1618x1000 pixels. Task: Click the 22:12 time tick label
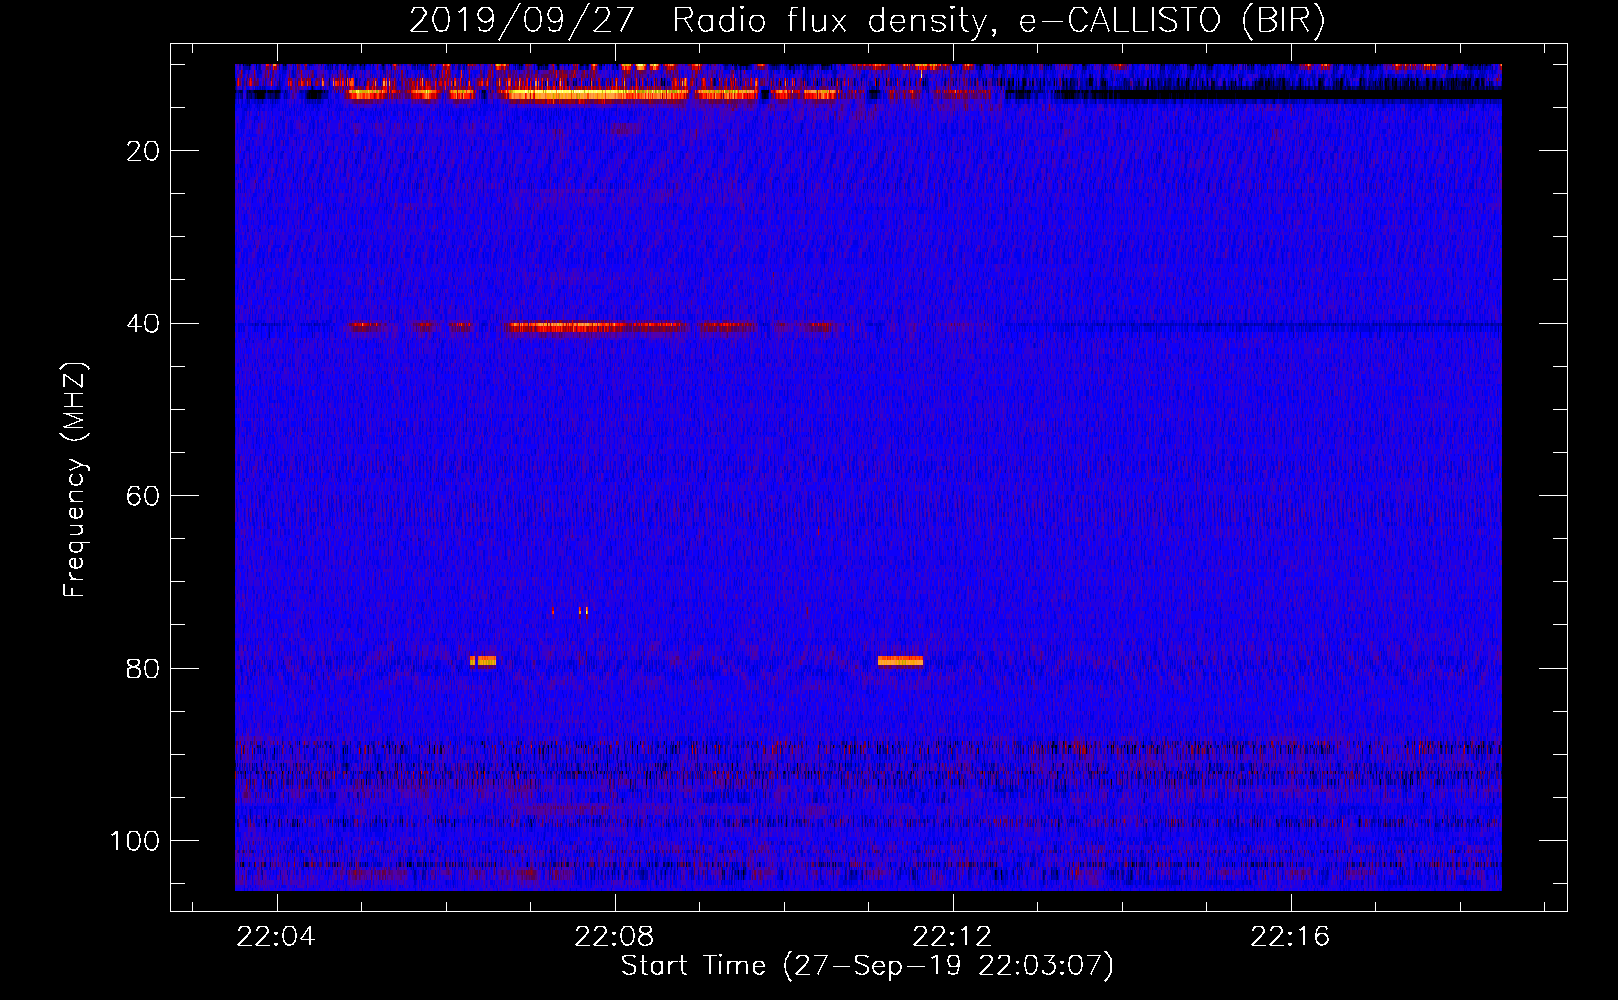click(x=953, y=937)
